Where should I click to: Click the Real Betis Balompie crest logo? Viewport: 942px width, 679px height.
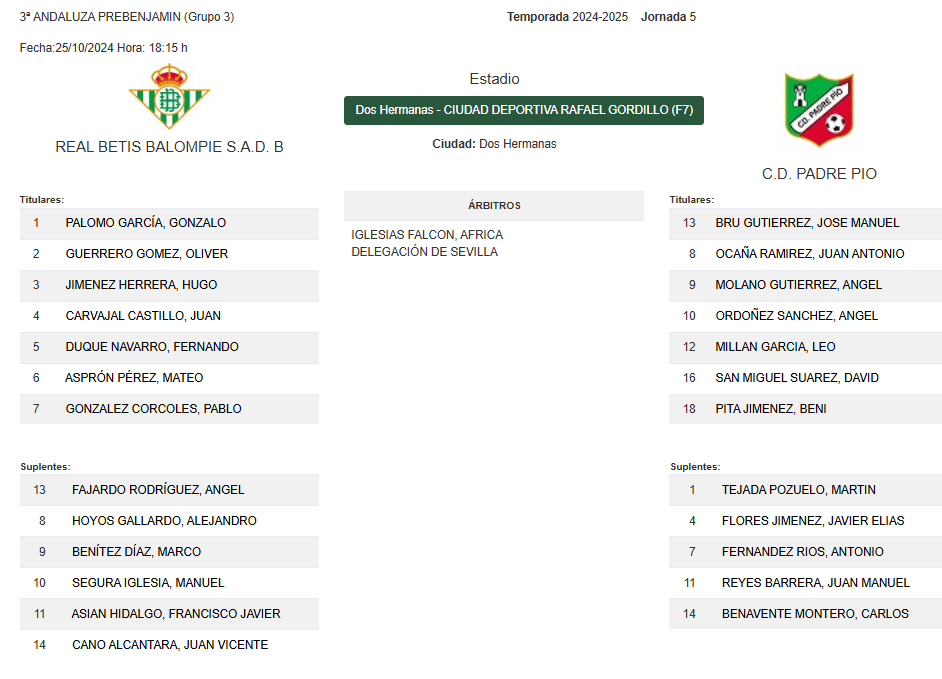[169, 97]
